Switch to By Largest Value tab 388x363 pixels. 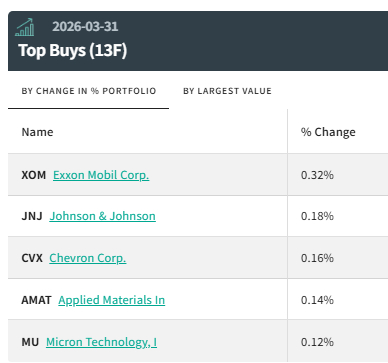coord(227,91)
